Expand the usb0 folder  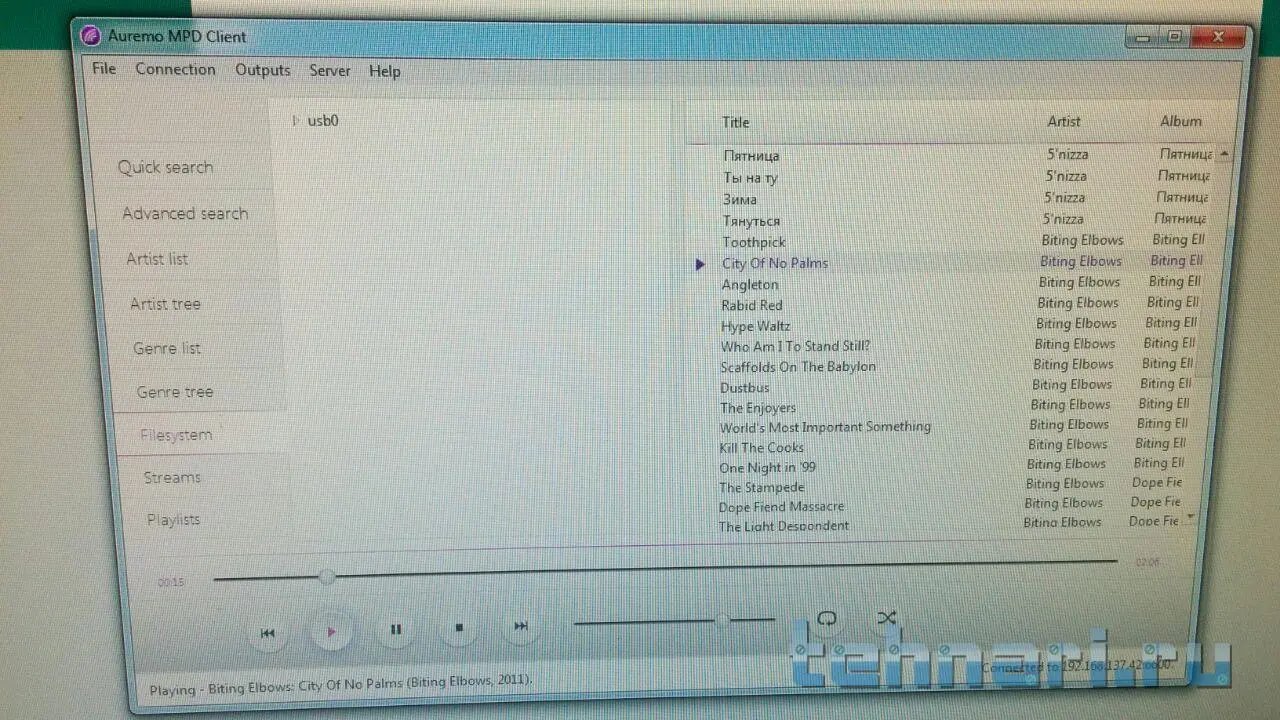[296, 121]
